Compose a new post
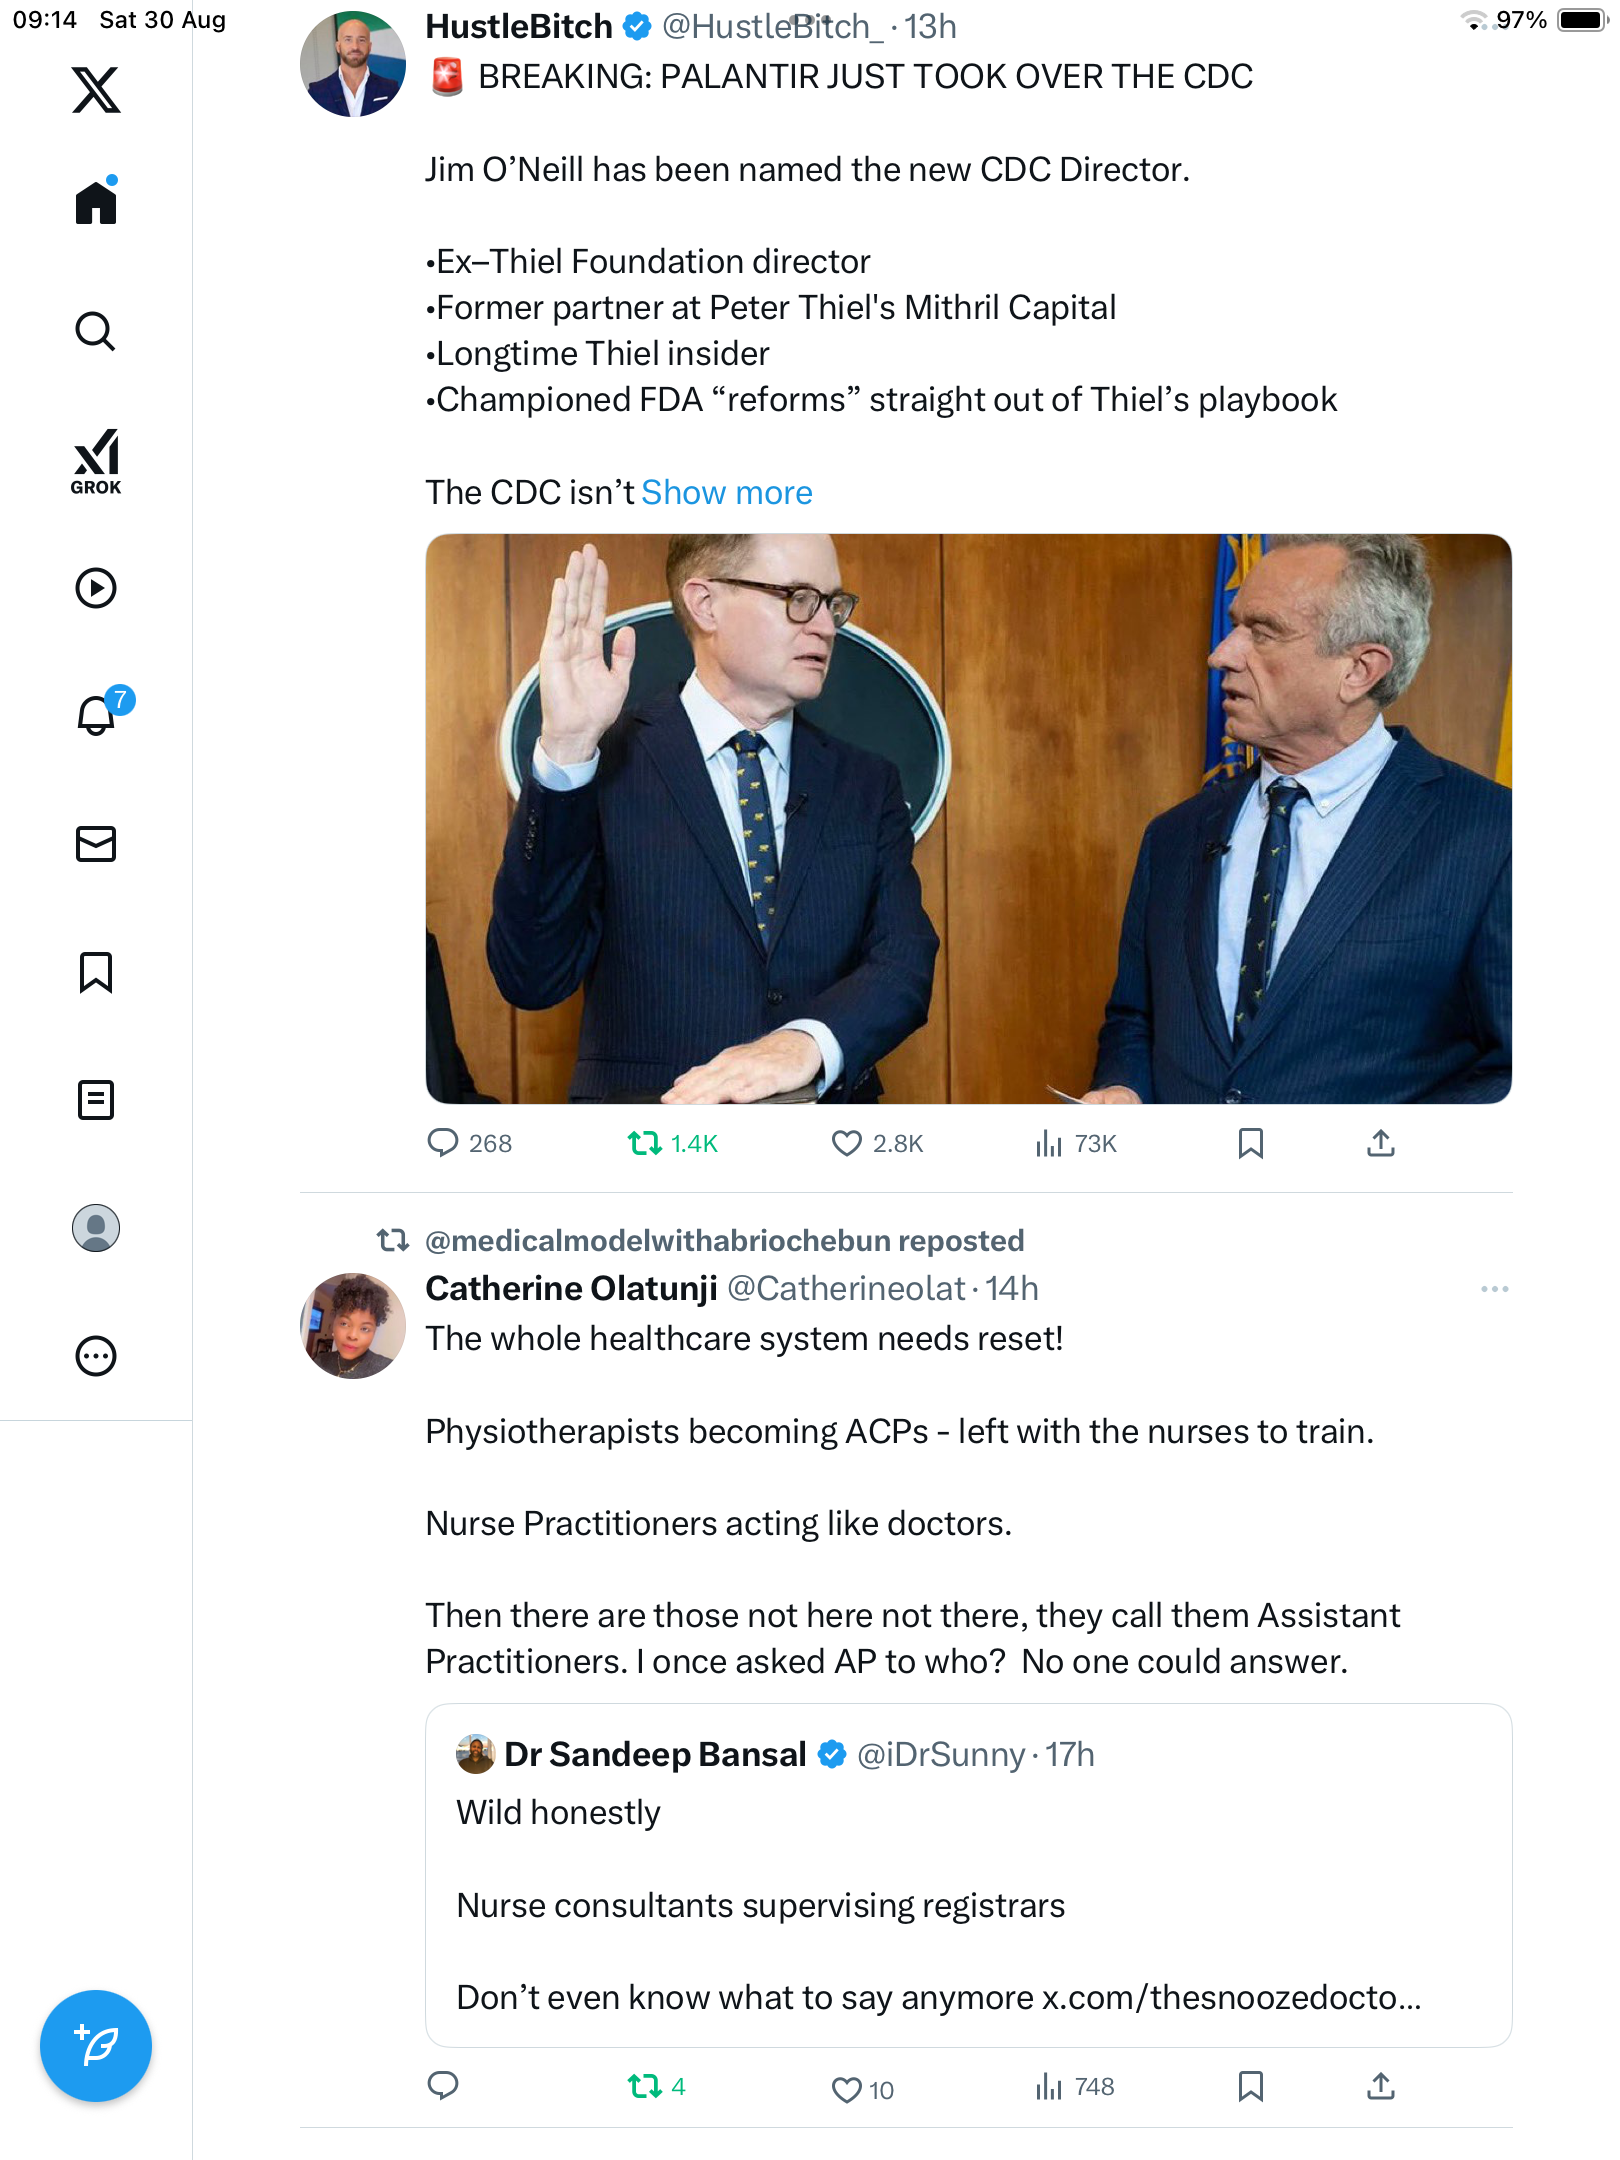Screen dimensions: 1620x2160 96,2046
